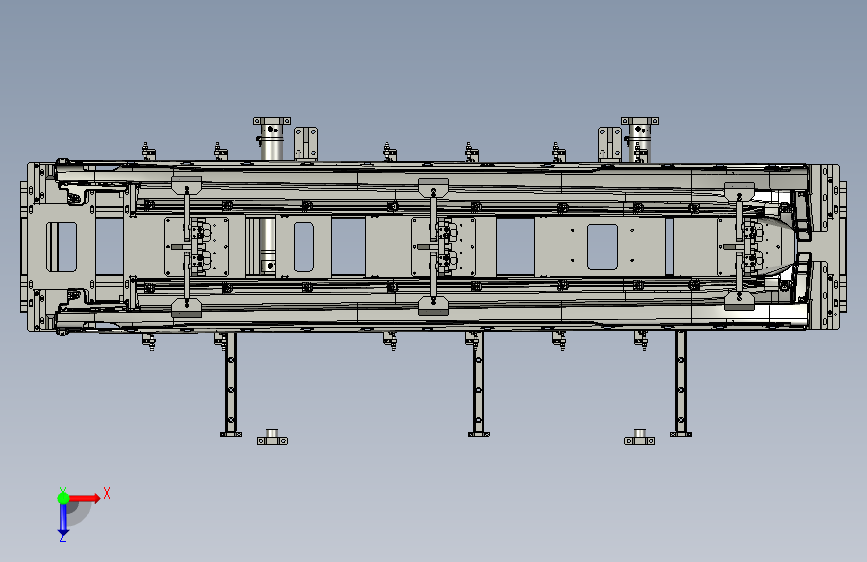Select the small mounting bracket at bottom left
Viewport: 867px width, 562px height.
272,437
